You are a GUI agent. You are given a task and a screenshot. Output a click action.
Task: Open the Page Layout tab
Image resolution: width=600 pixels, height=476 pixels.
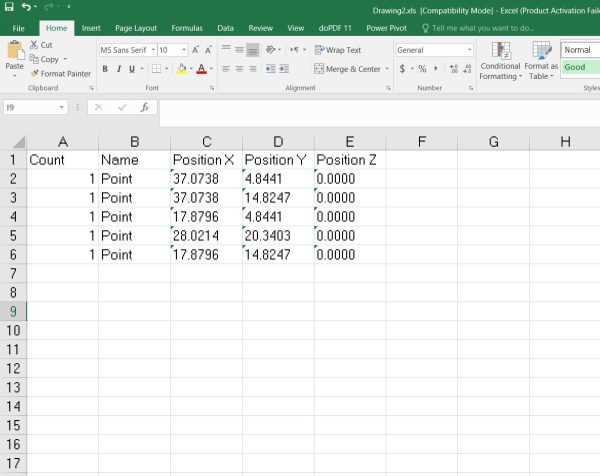(136, 29)
